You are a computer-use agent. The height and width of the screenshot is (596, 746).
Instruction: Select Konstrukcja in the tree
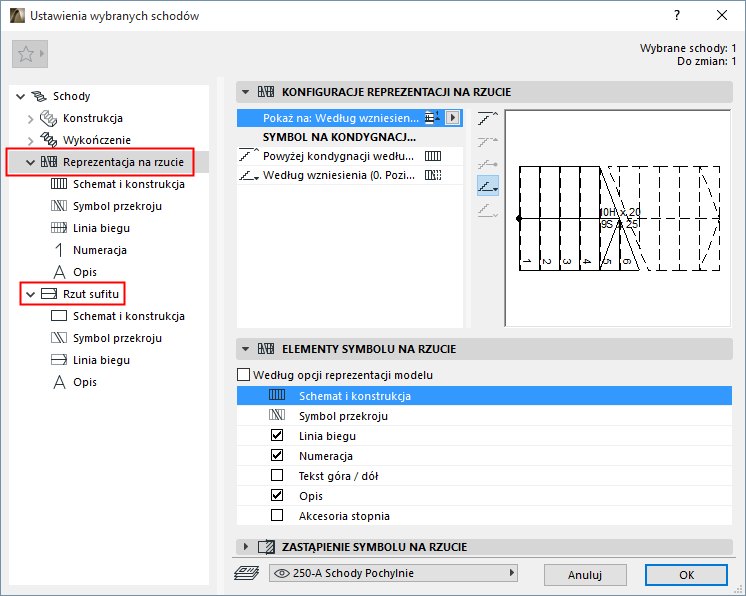click(x=93, y=118)
